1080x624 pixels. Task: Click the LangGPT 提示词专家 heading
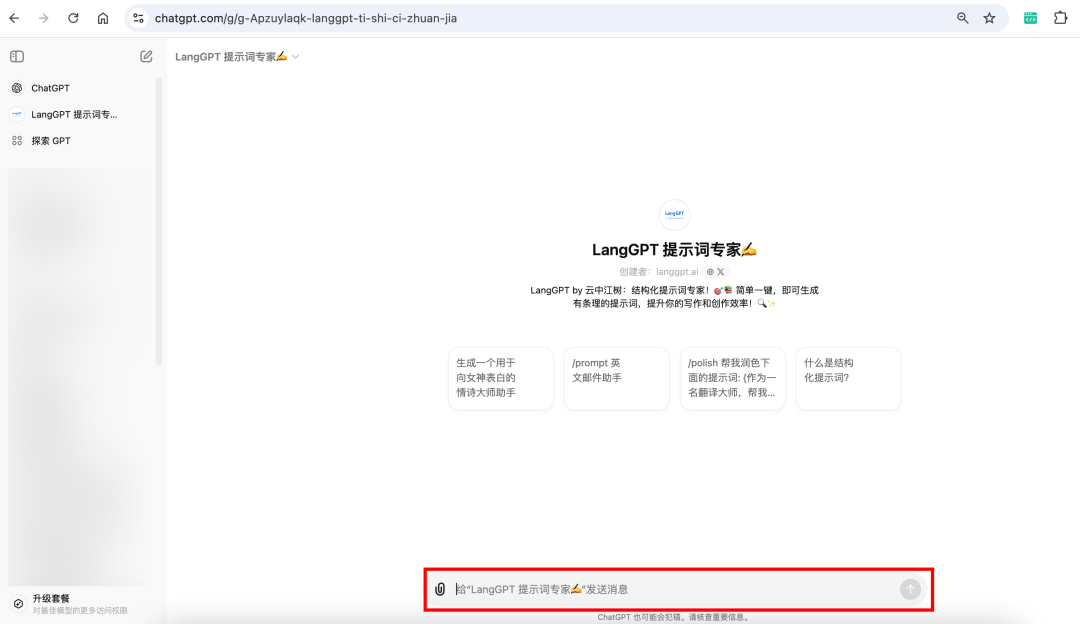coord(674,249)
